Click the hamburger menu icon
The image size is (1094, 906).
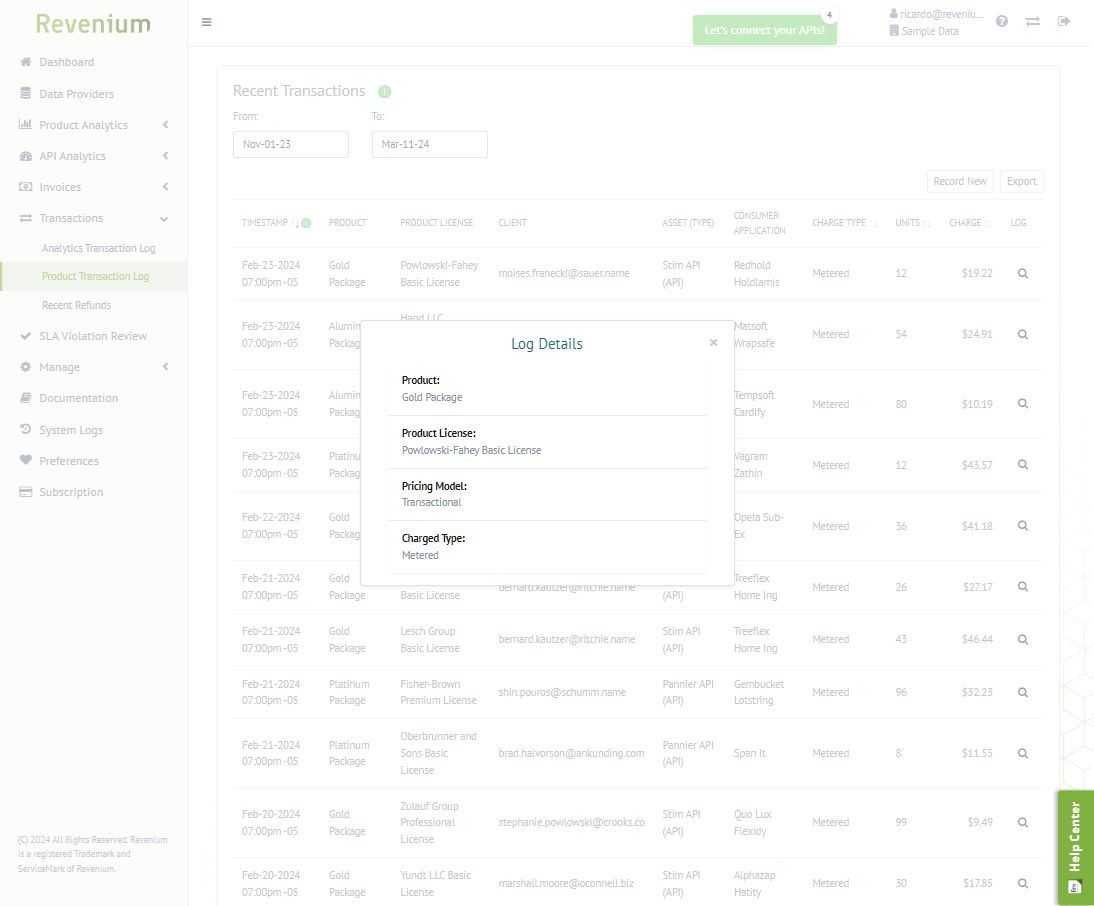point(206,22)
